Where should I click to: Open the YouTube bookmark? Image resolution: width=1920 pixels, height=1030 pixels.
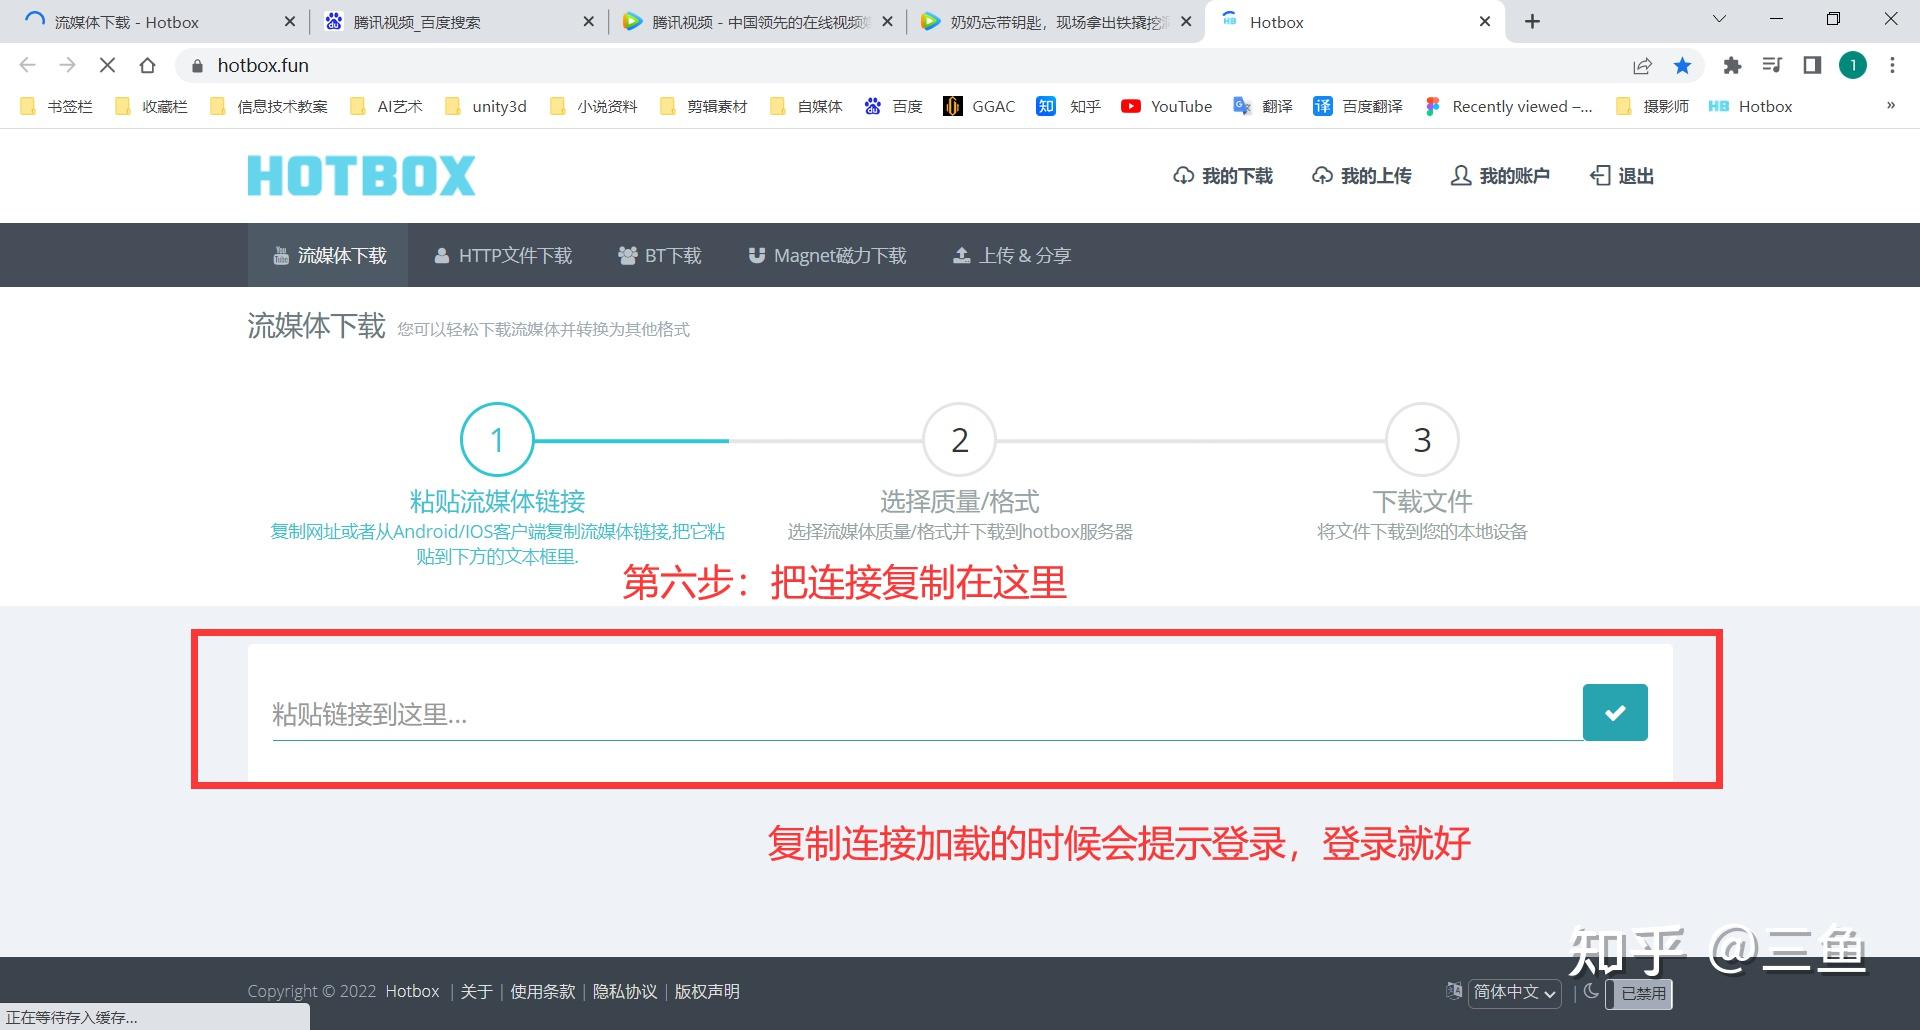click(1166, 106)
